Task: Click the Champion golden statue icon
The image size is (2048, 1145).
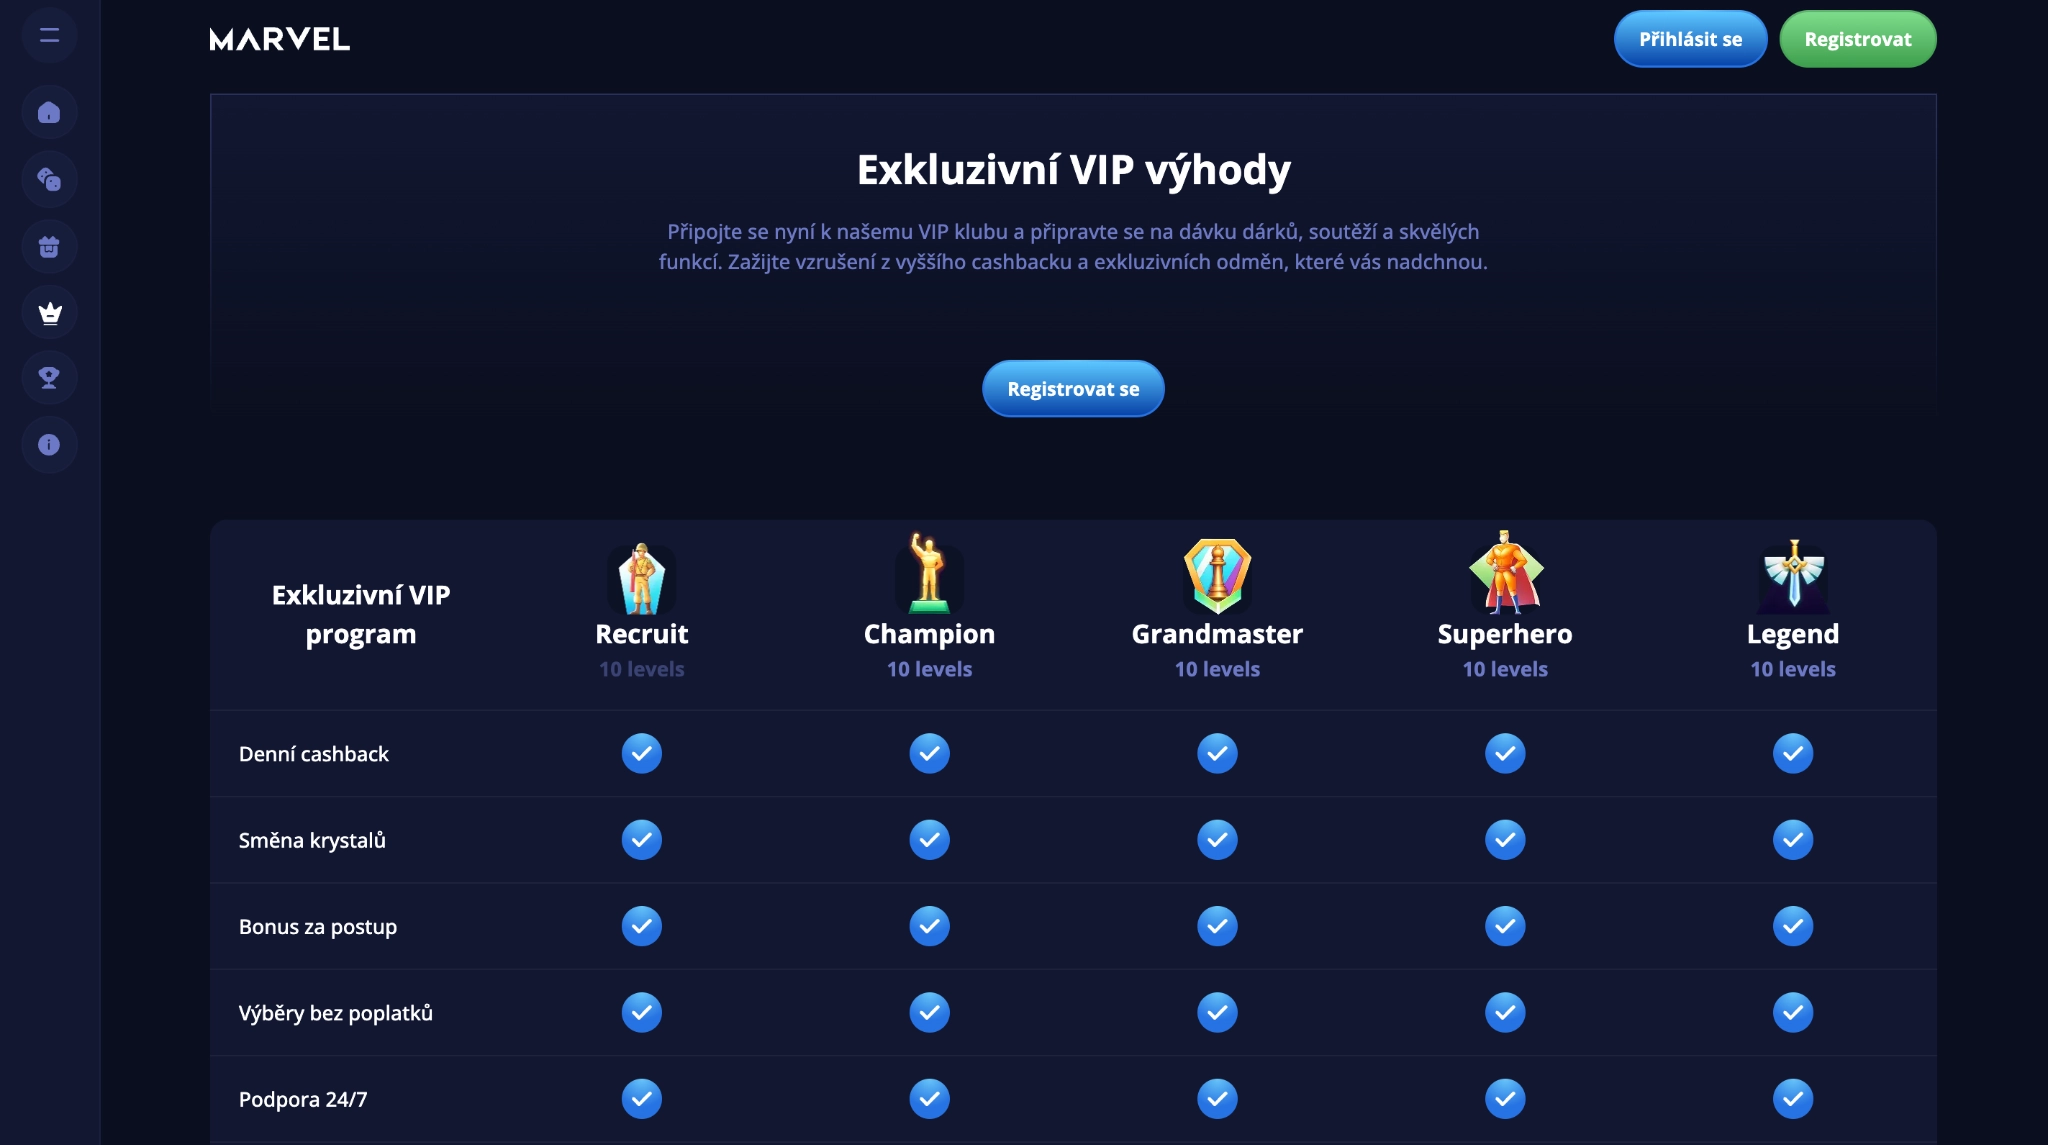Action: coord(929,573)
